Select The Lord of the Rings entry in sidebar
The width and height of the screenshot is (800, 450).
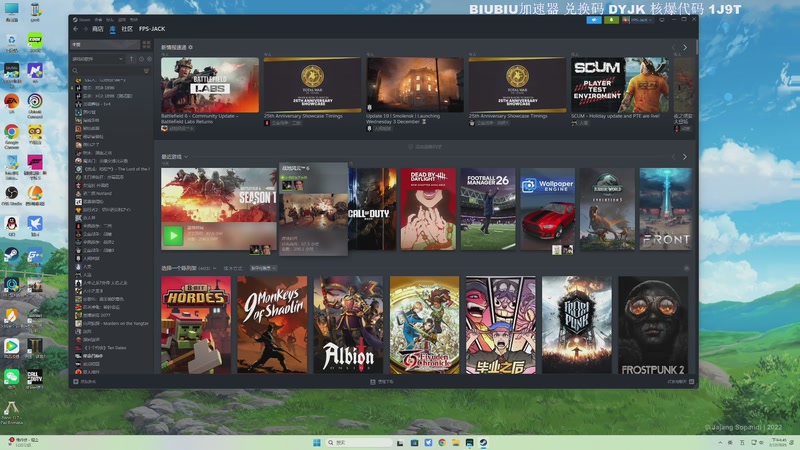tap(112, 169)
